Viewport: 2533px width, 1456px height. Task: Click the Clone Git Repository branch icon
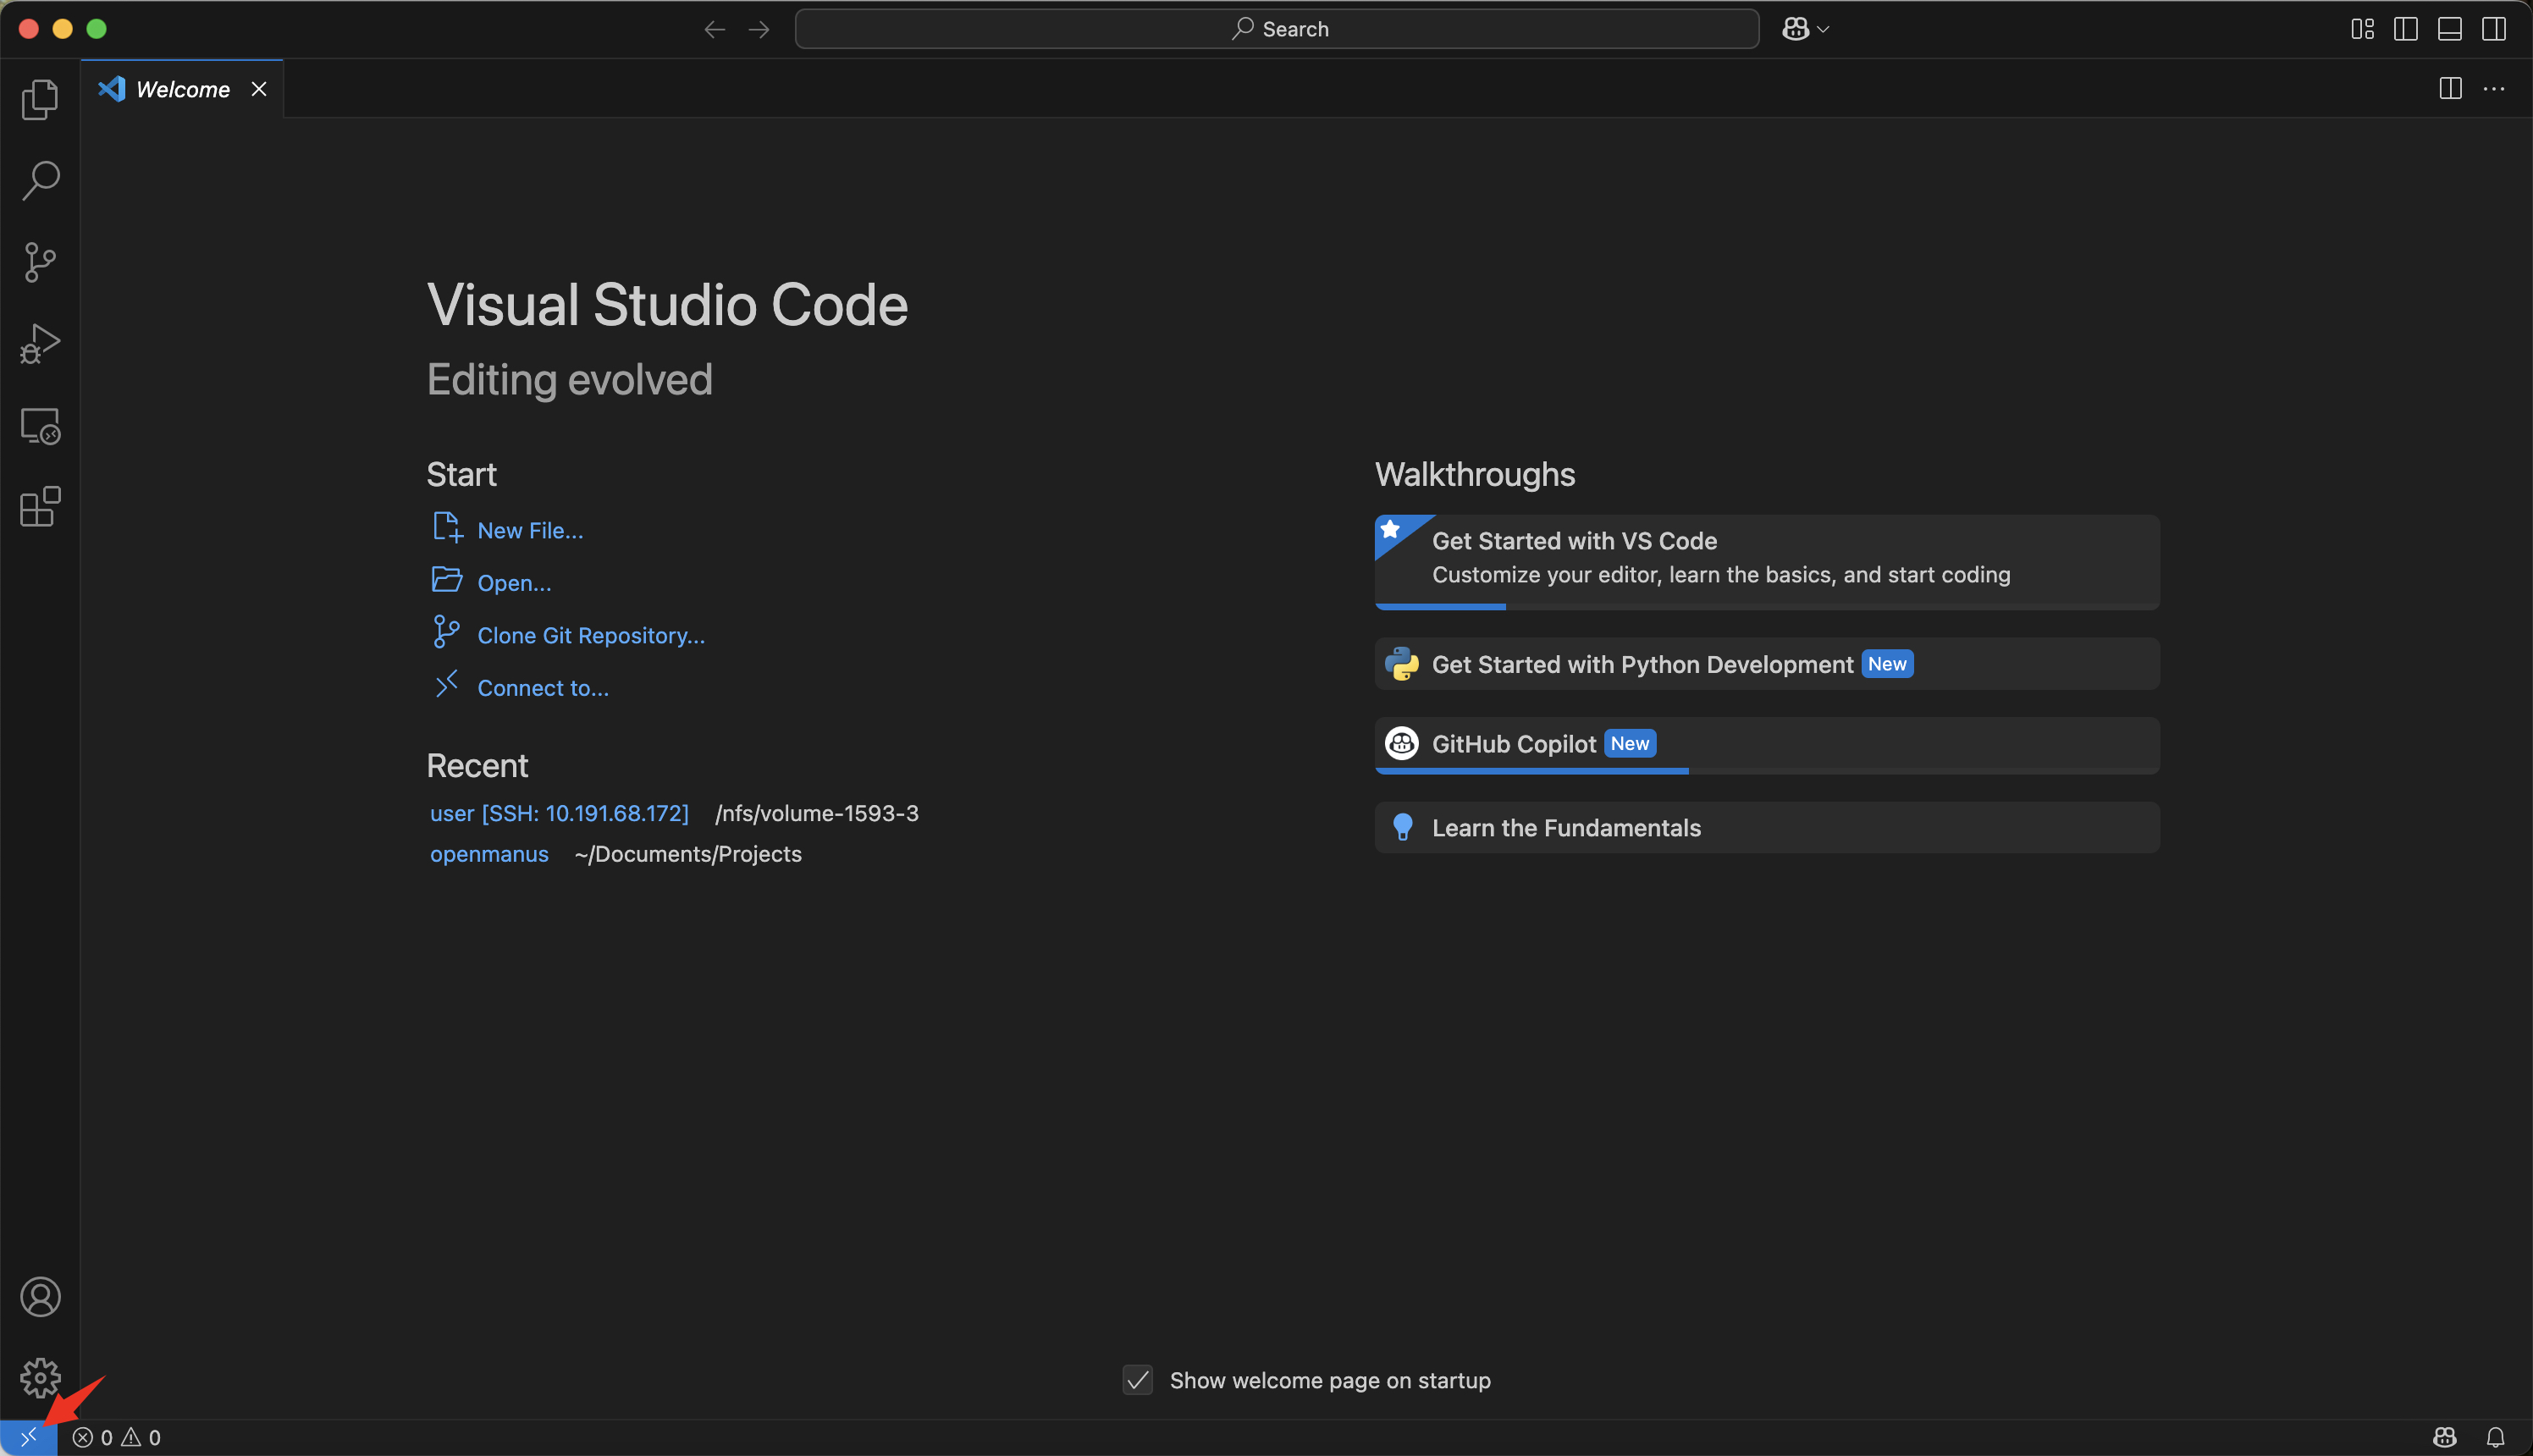tap(446, 632)
